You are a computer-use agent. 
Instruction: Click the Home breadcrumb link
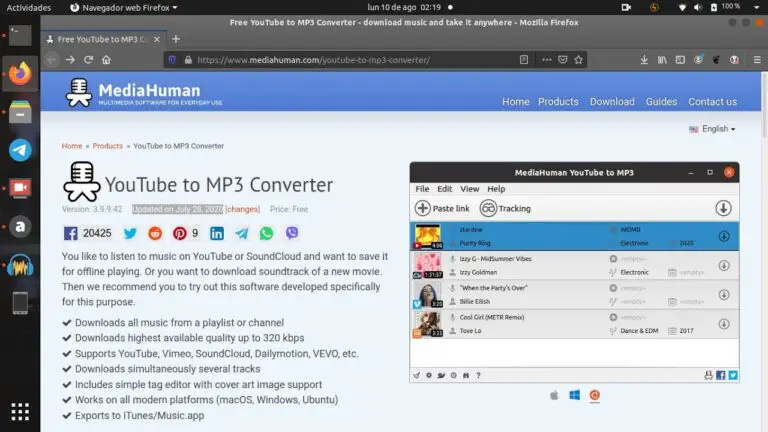(x=72, y=146)
